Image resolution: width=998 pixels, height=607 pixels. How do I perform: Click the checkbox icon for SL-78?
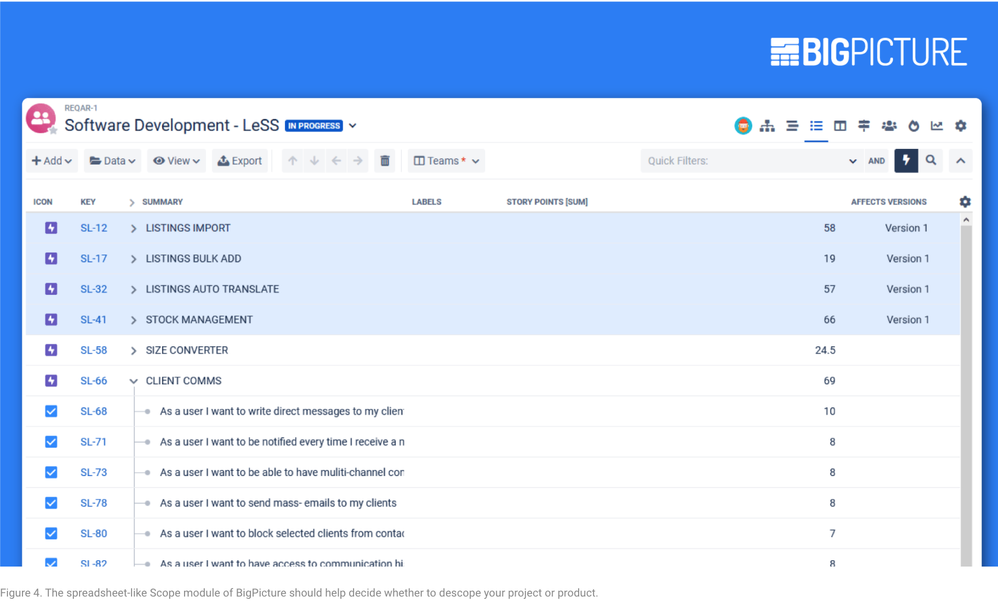pyautogui.click(x=51, y=503)
